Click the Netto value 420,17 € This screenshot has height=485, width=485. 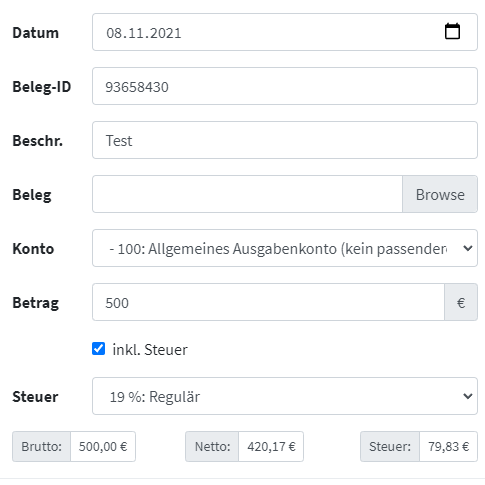coord(271,446)
